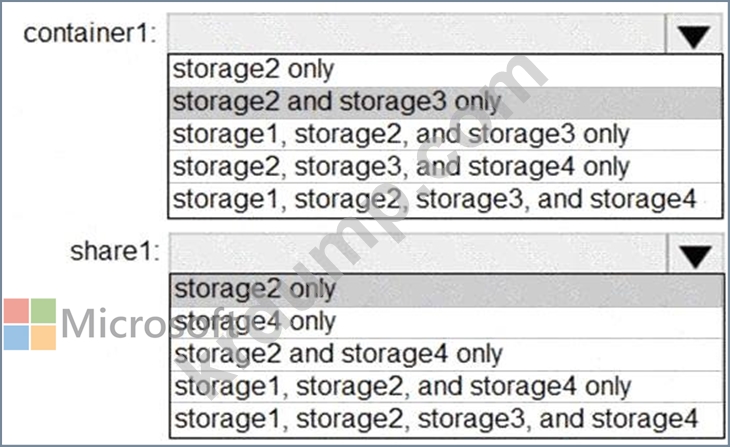Viewport: 730px width, 447px height.
Task: Expand the share1 dropdown arrow
Action: tap(692, 253)
